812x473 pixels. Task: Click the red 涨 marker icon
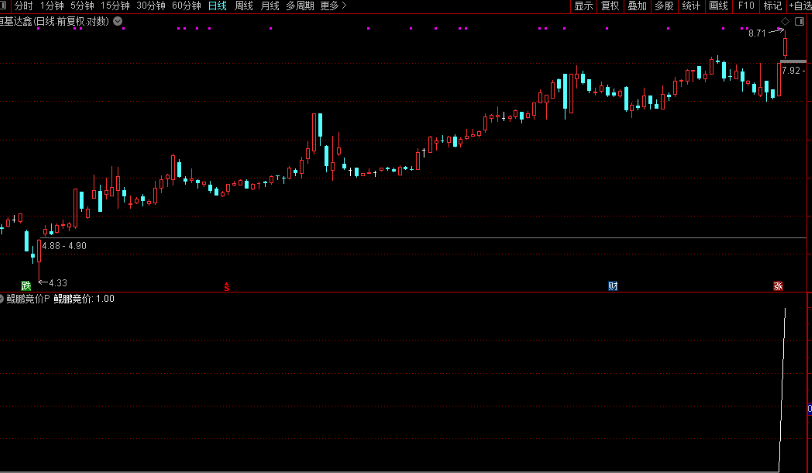(777, 286)
